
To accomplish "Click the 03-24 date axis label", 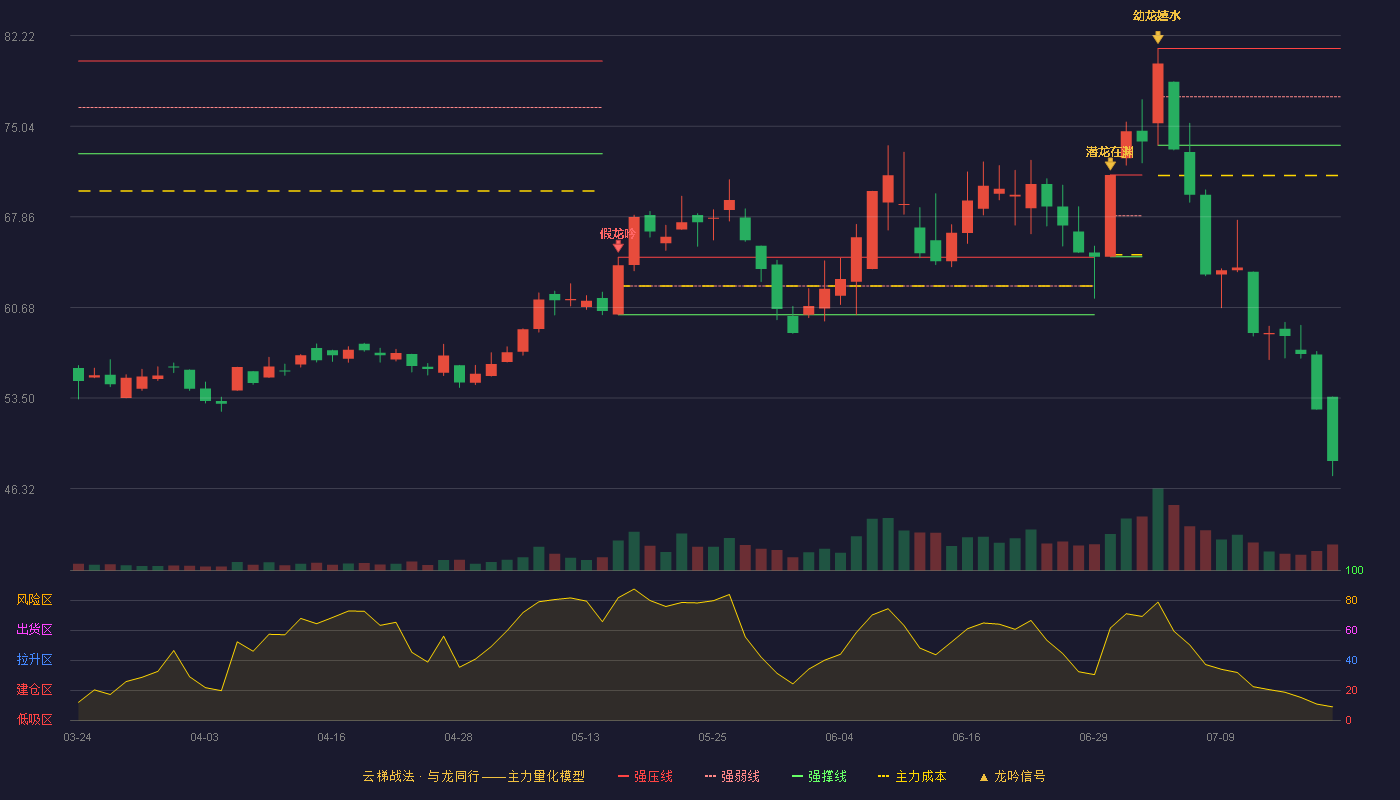I will (x=77, y=737).
